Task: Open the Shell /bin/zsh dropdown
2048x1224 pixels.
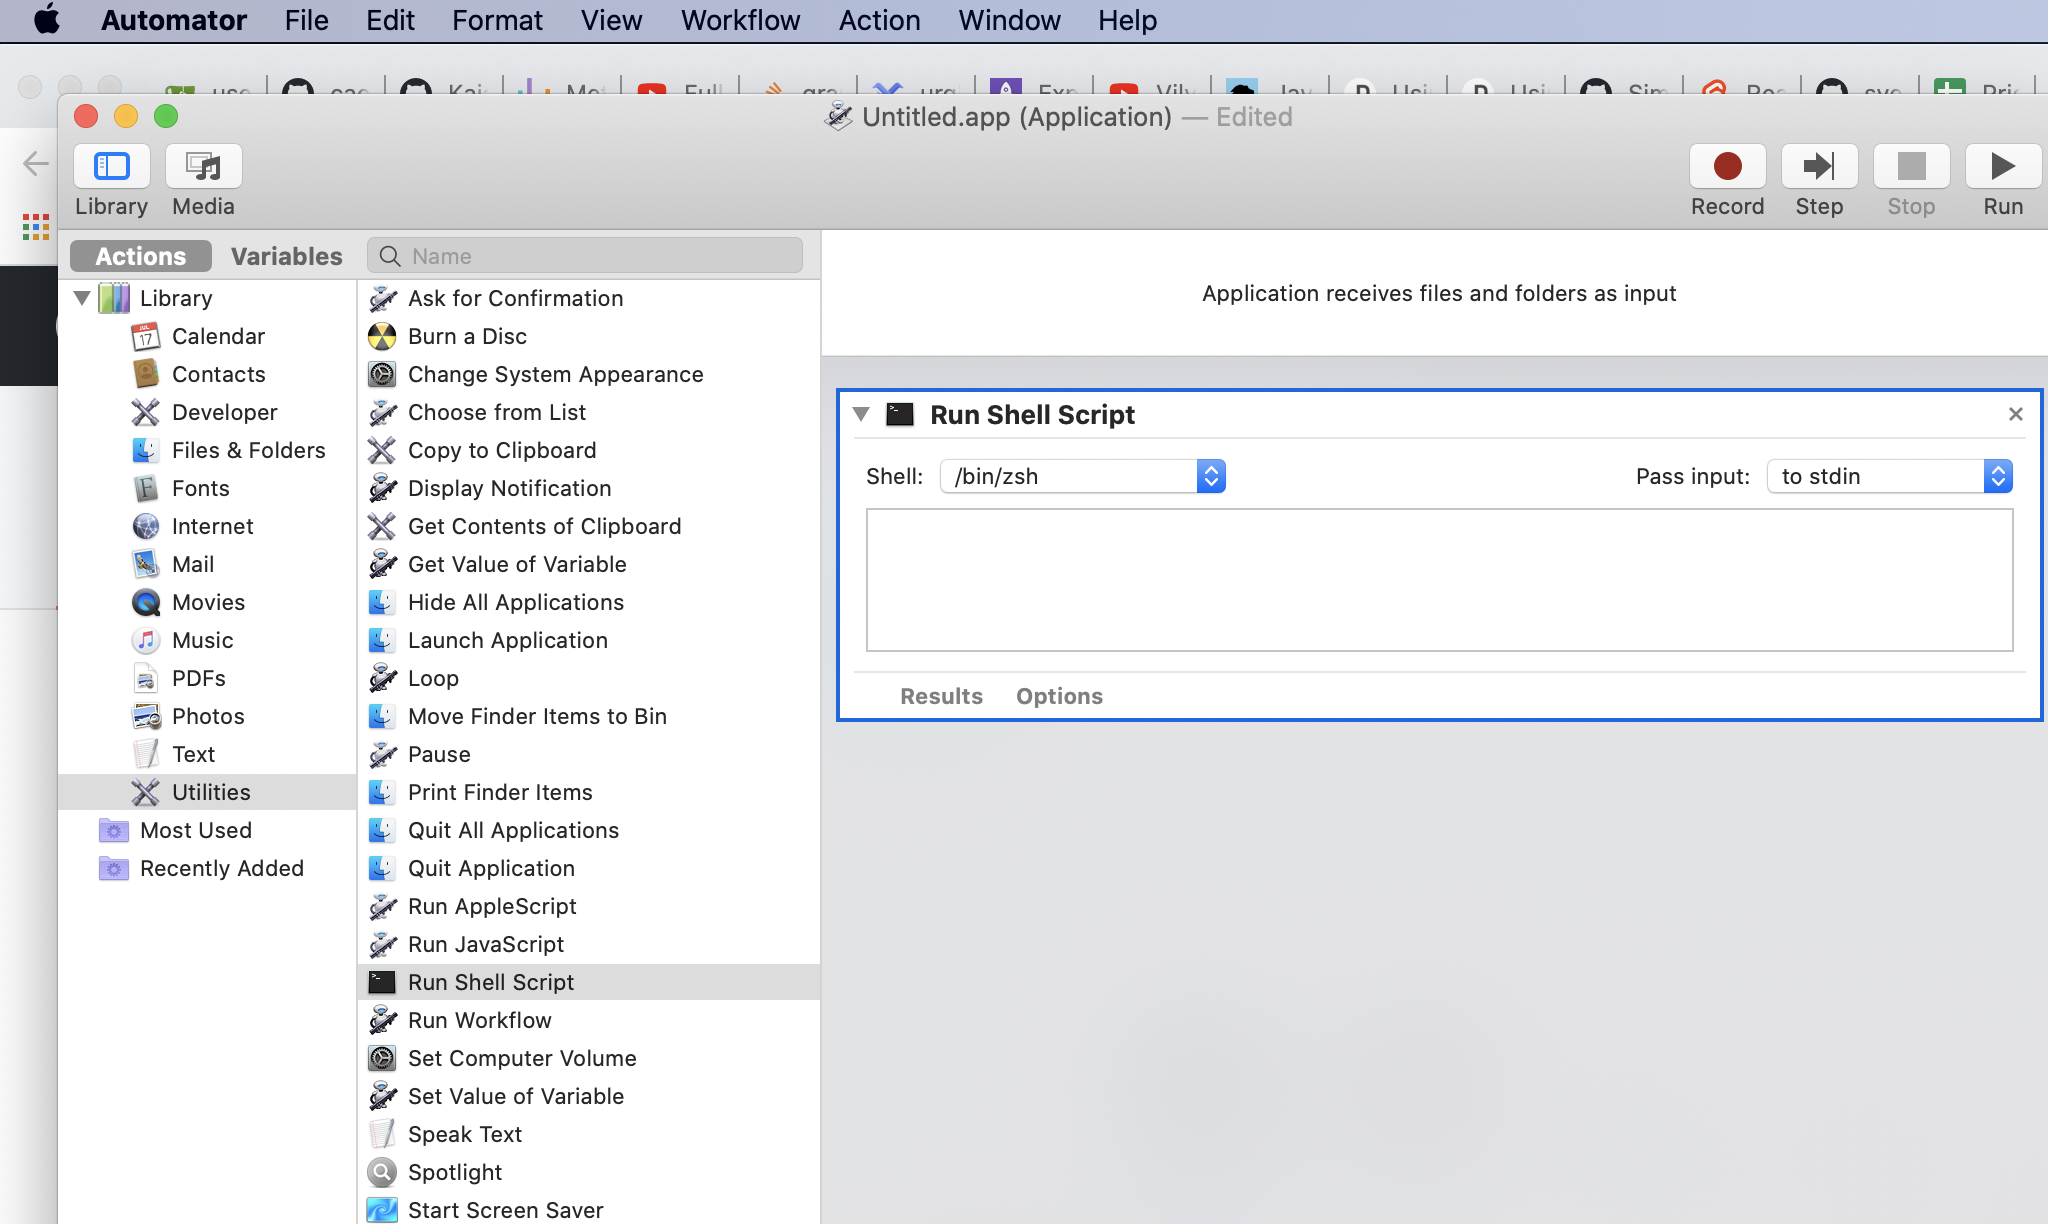Action: [x=1082, y=476]
